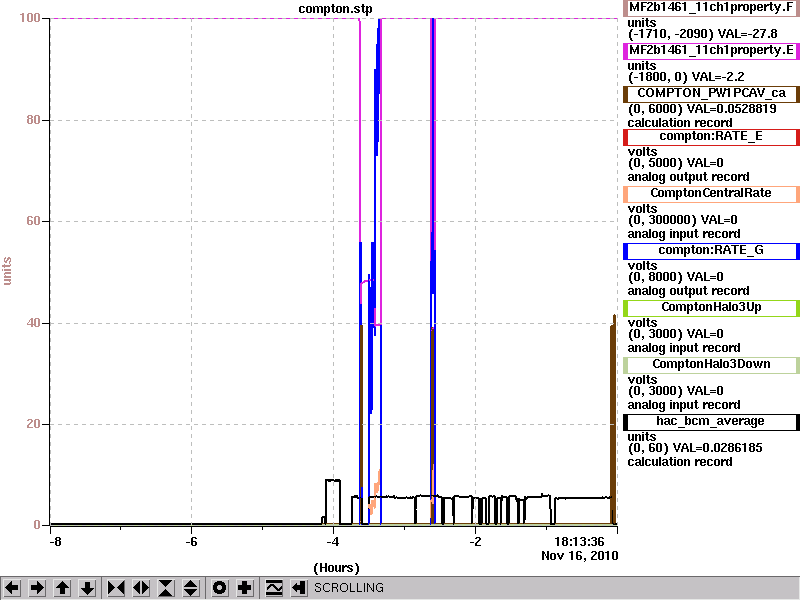The image size is (800, 600).
Task: Select the orange ComptonCentralRate legend box
Action: [x=711, y=194]
